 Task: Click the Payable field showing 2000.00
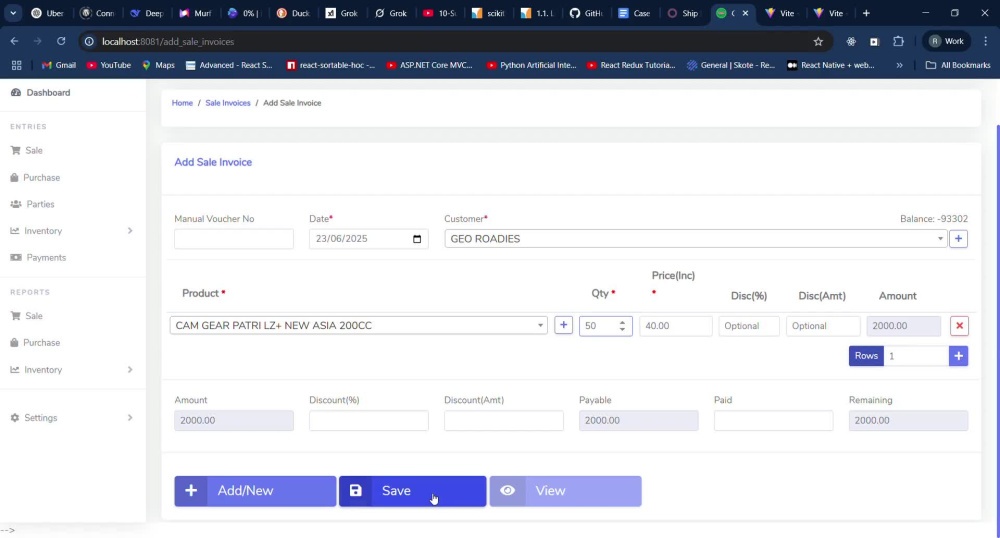[638, 420]
